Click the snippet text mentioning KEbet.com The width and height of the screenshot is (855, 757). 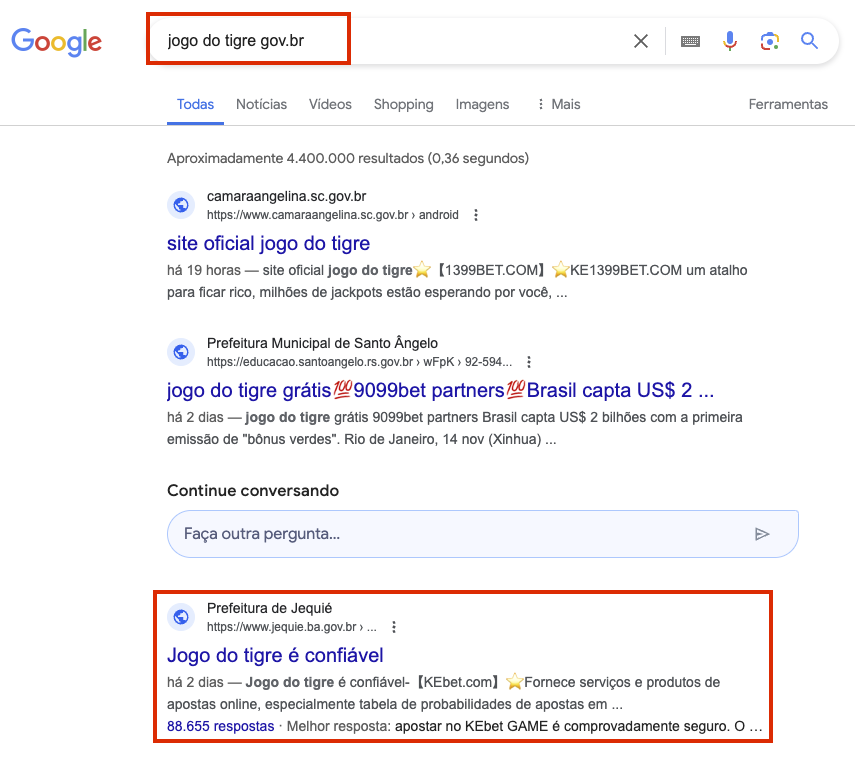(x=443, y=693)
